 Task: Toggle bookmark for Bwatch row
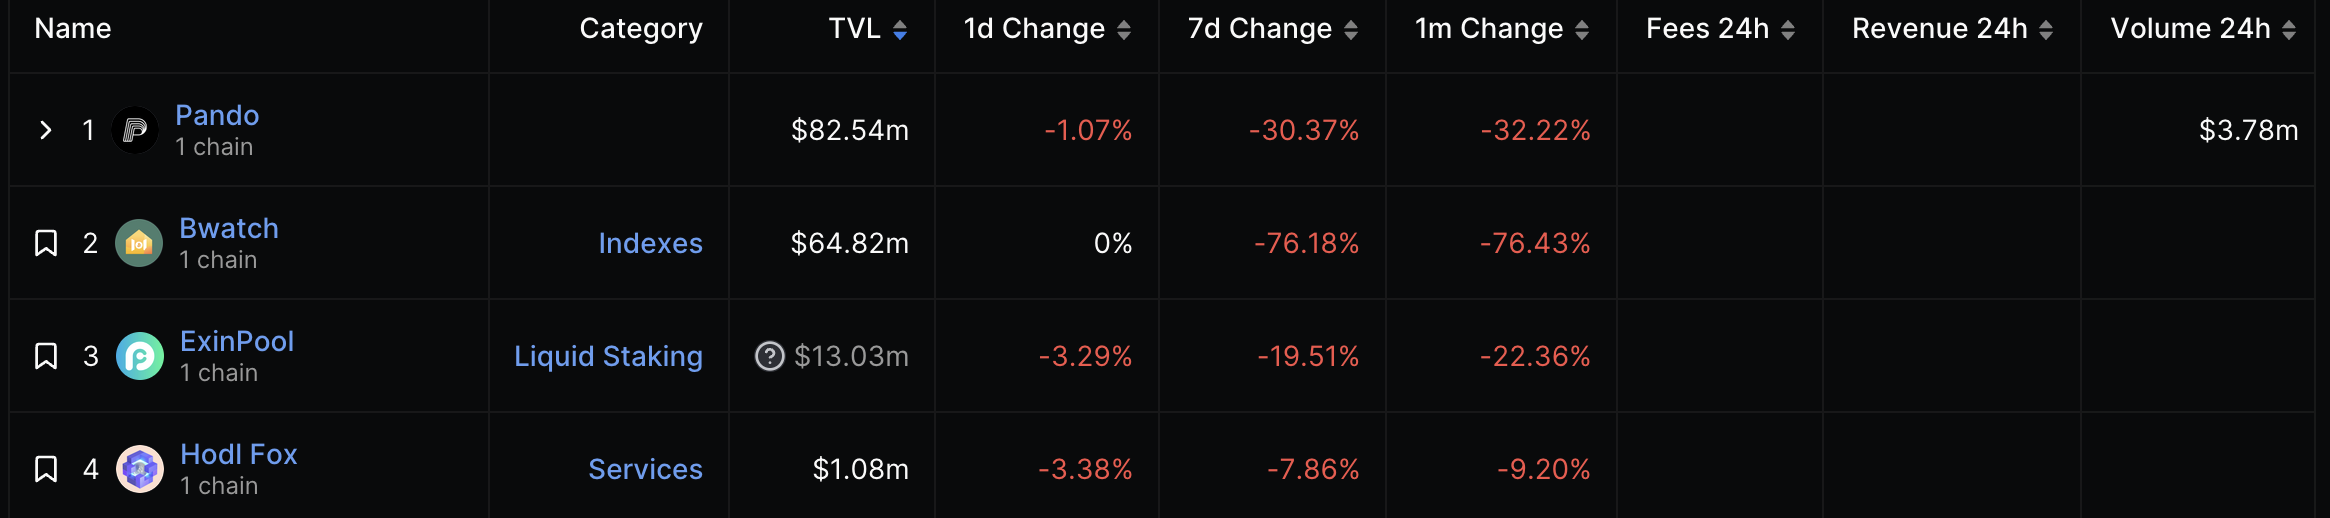pyautogui.click(x=46, y=243)
